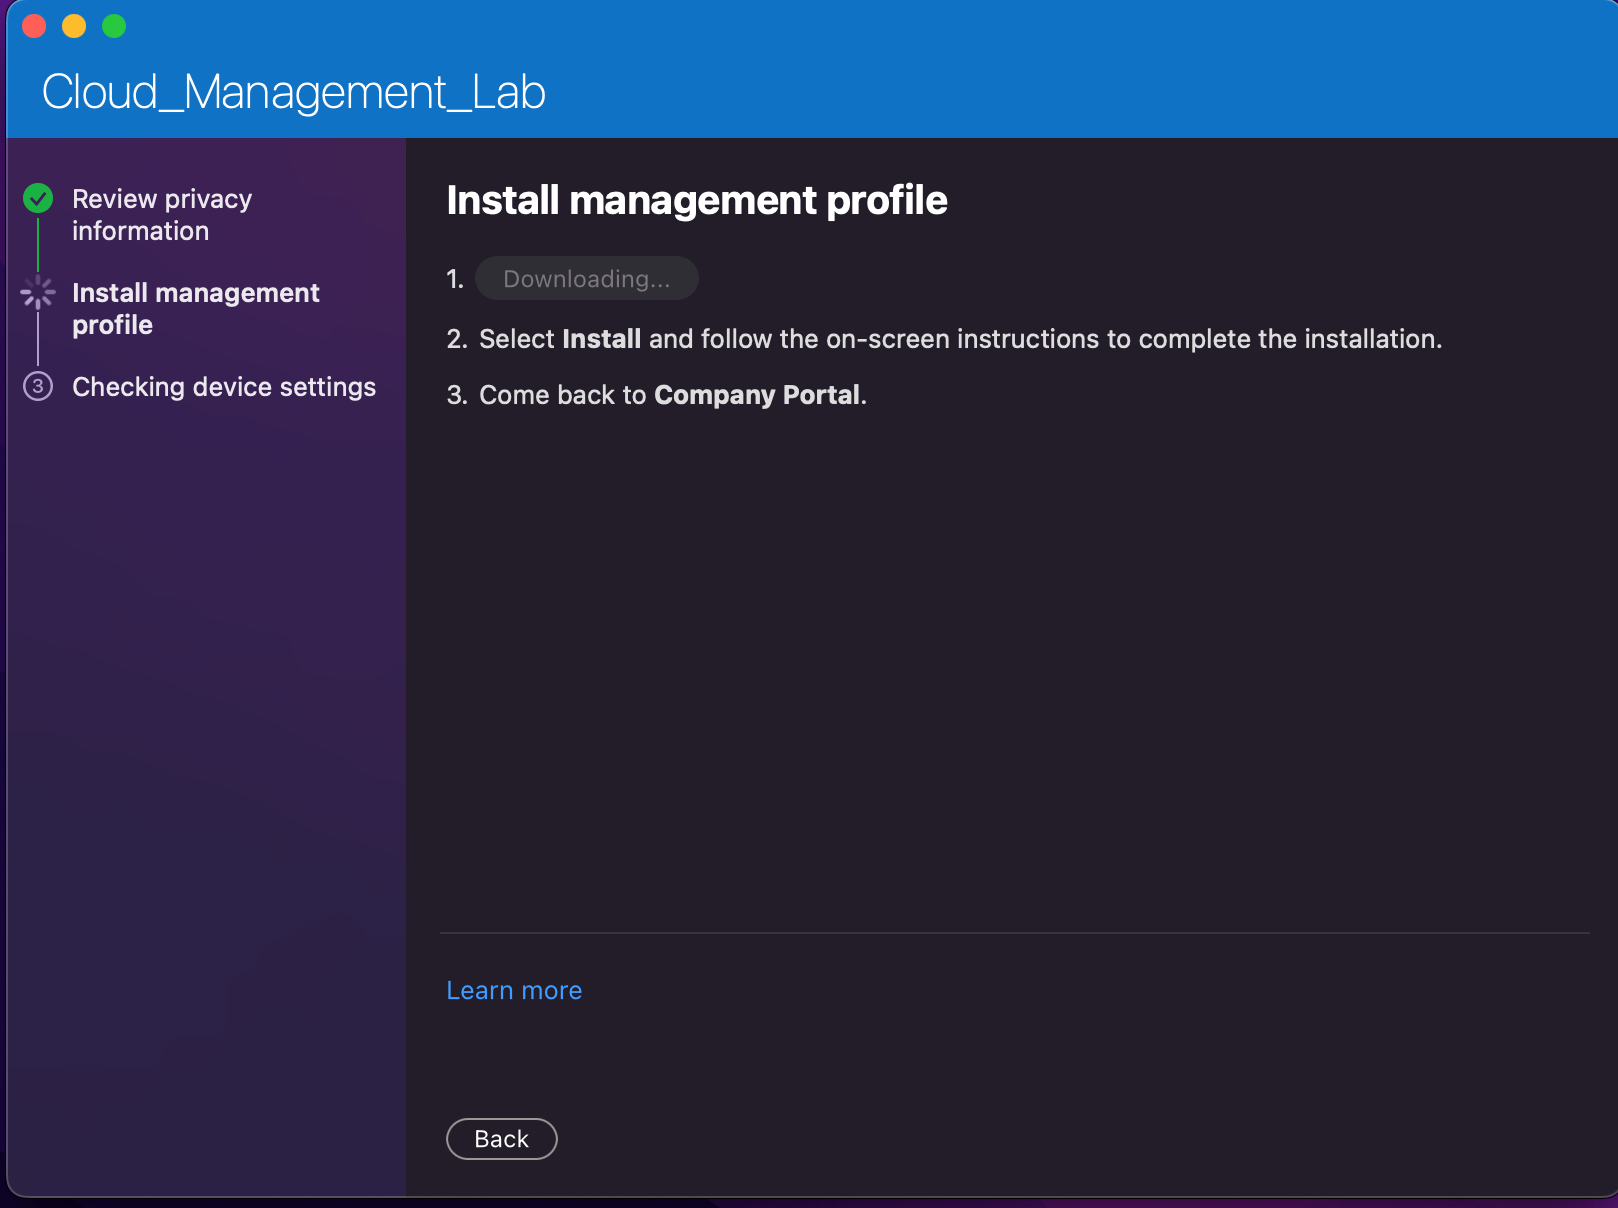Click the circled number 3 step icon
The width and height of the screenshot is (1618, 1208).
38,386
